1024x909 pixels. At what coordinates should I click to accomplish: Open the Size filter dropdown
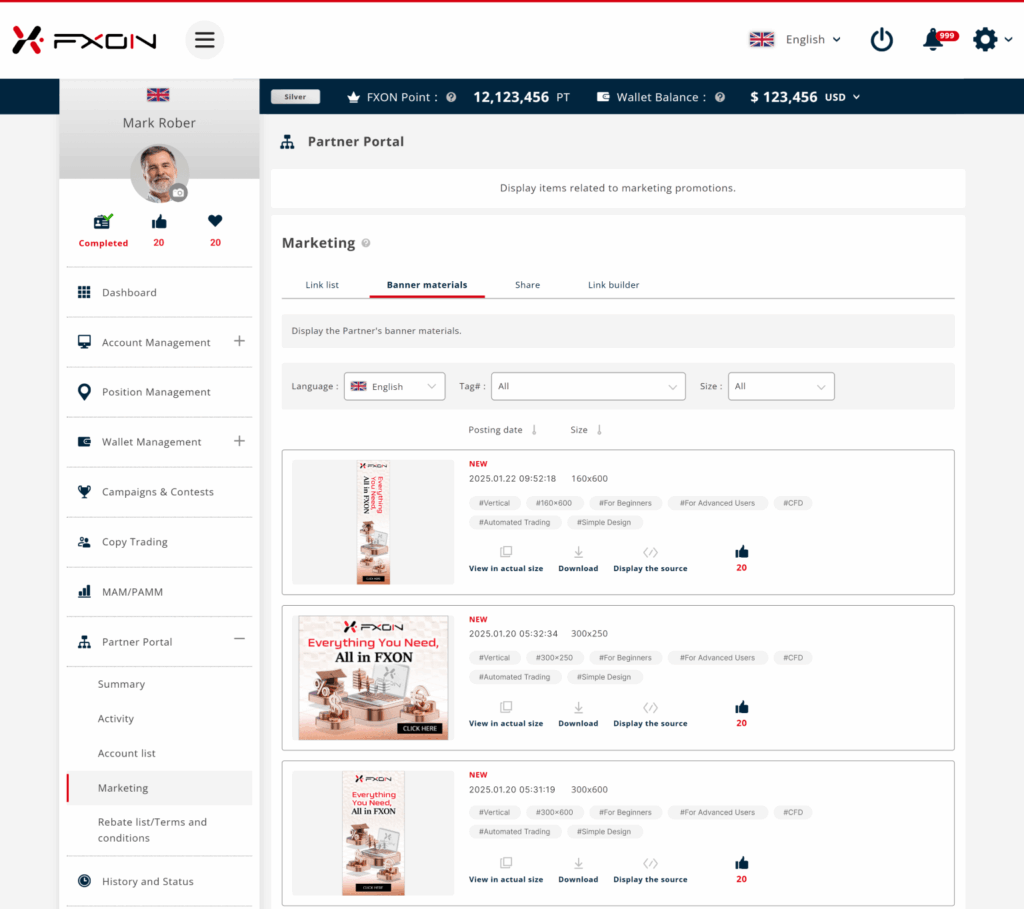pos(780,387)
